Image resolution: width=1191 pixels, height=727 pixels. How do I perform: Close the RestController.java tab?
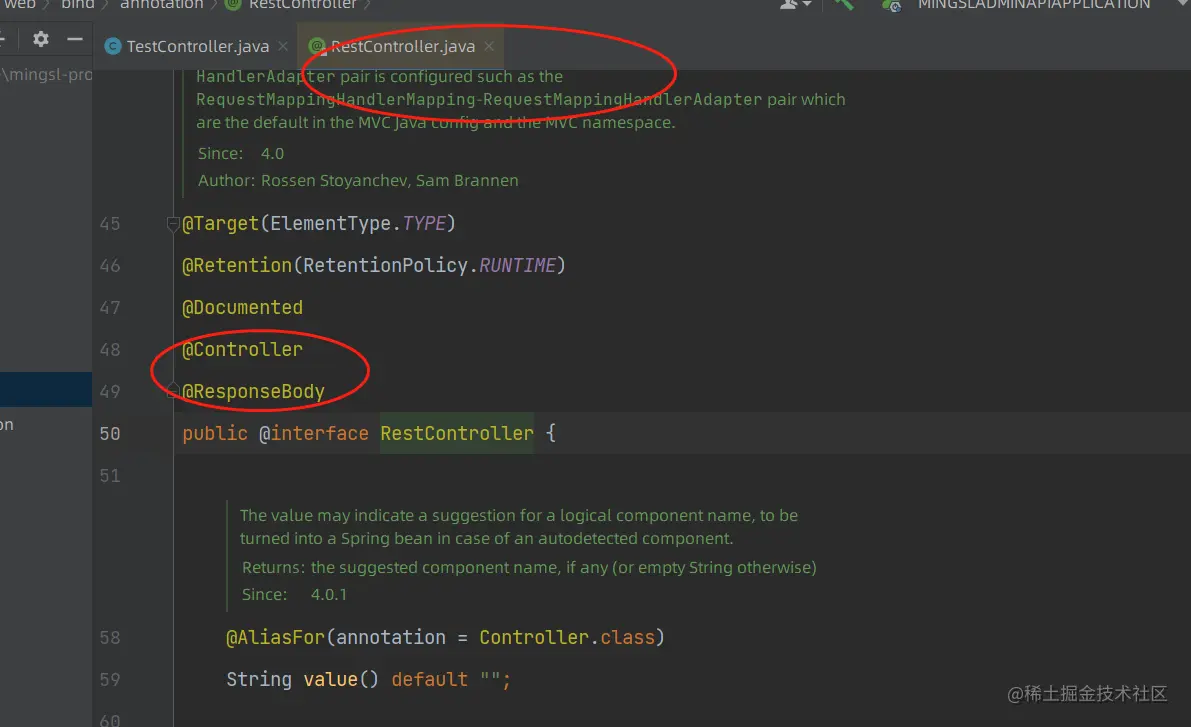click(489, 46)
